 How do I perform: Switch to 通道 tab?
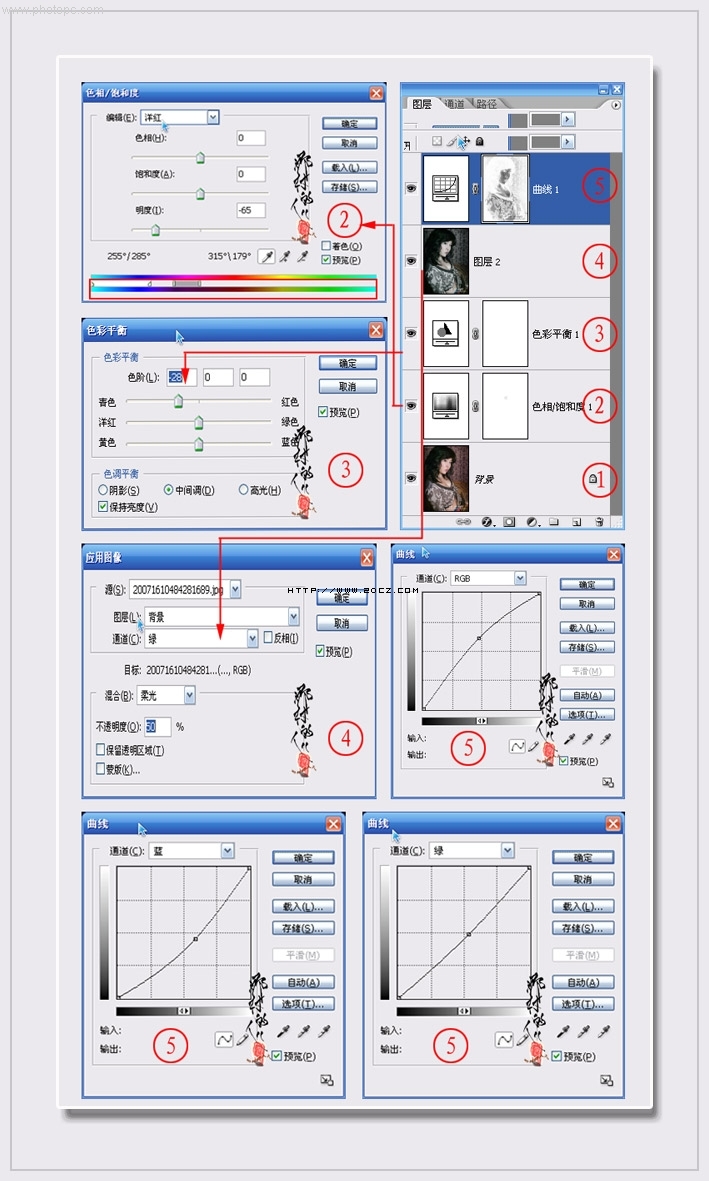454,104
